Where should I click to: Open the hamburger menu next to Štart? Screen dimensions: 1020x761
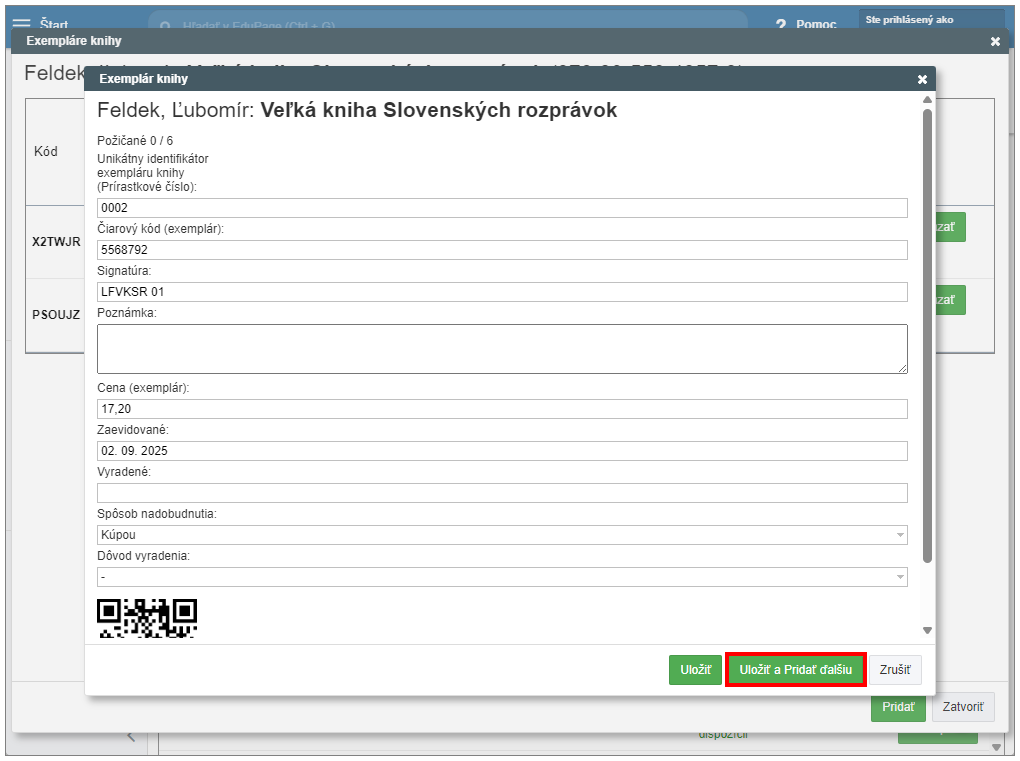point(21,23)
